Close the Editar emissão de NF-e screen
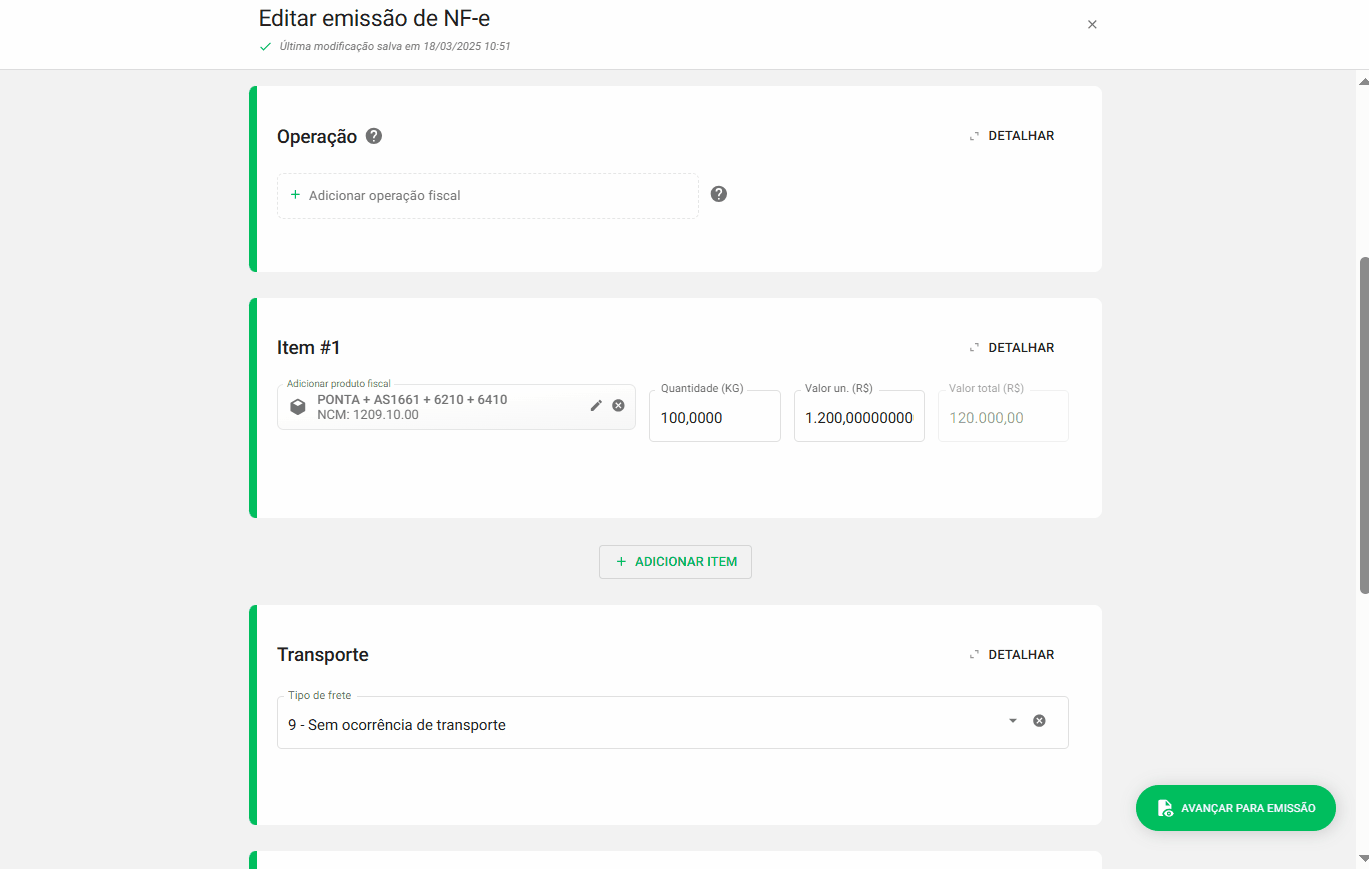Screen dimensions: 1369x869 click(x=1092, y=25)
